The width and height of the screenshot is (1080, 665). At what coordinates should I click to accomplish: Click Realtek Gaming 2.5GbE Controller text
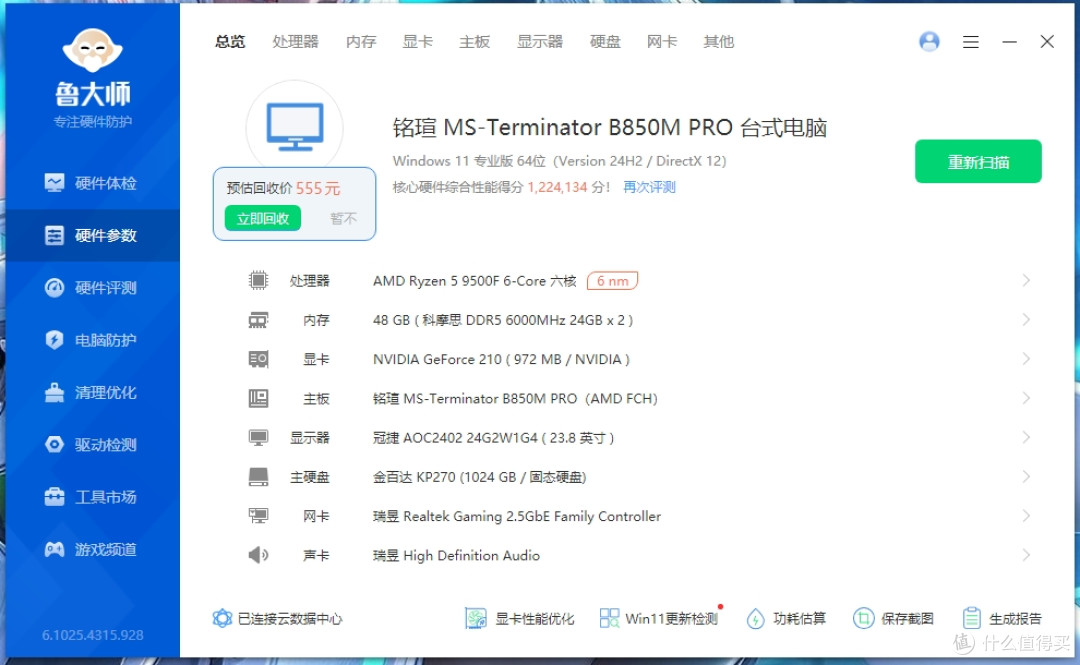coord(517,516)
